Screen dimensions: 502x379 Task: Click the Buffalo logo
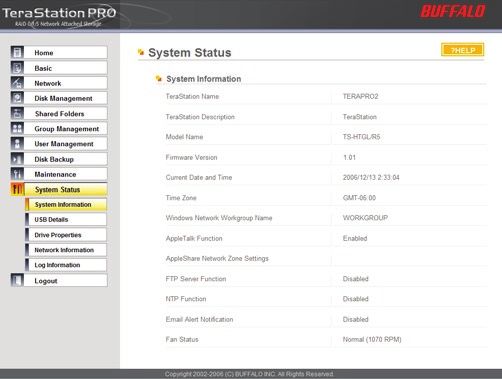point(453,11)
